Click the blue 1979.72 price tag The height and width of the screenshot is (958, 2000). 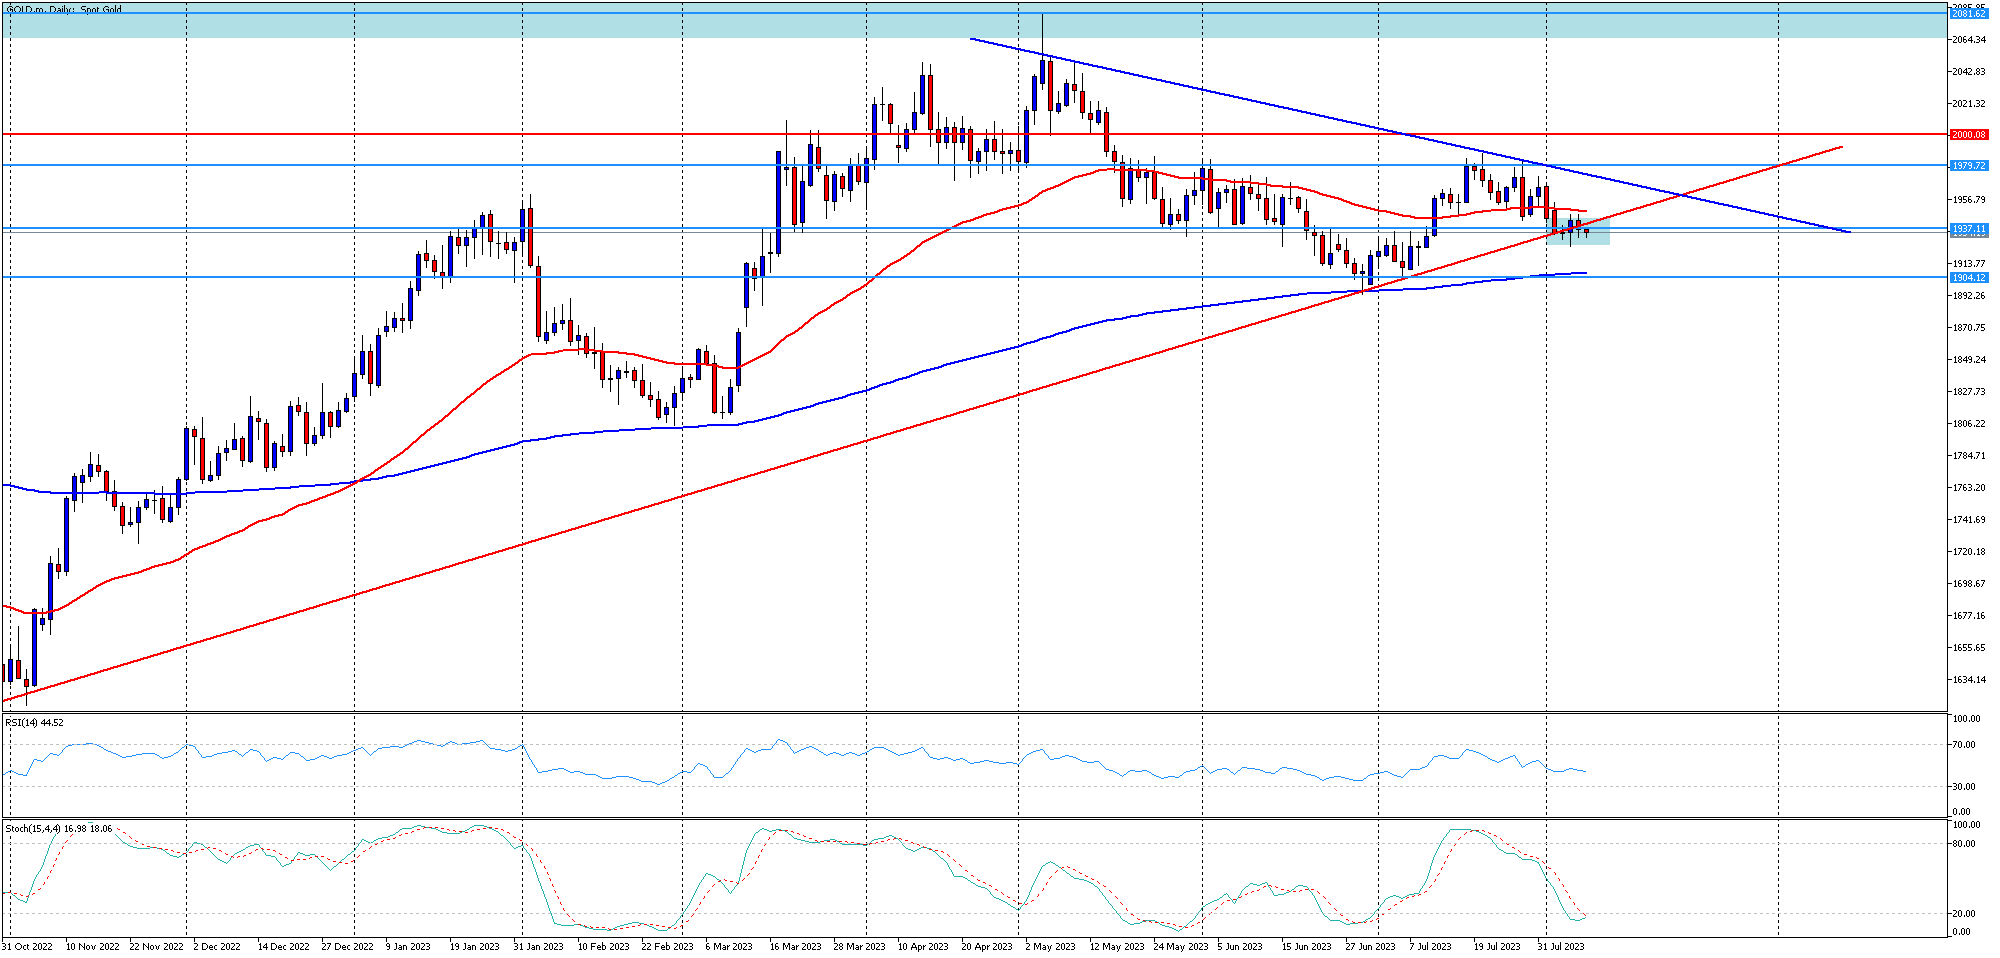click(1969, 165)
